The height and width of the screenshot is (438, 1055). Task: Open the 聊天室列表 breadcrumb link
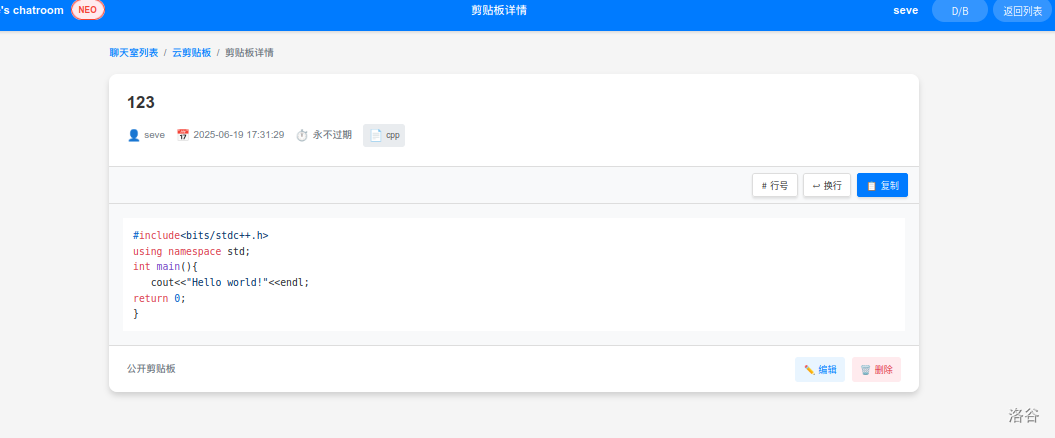134,52
